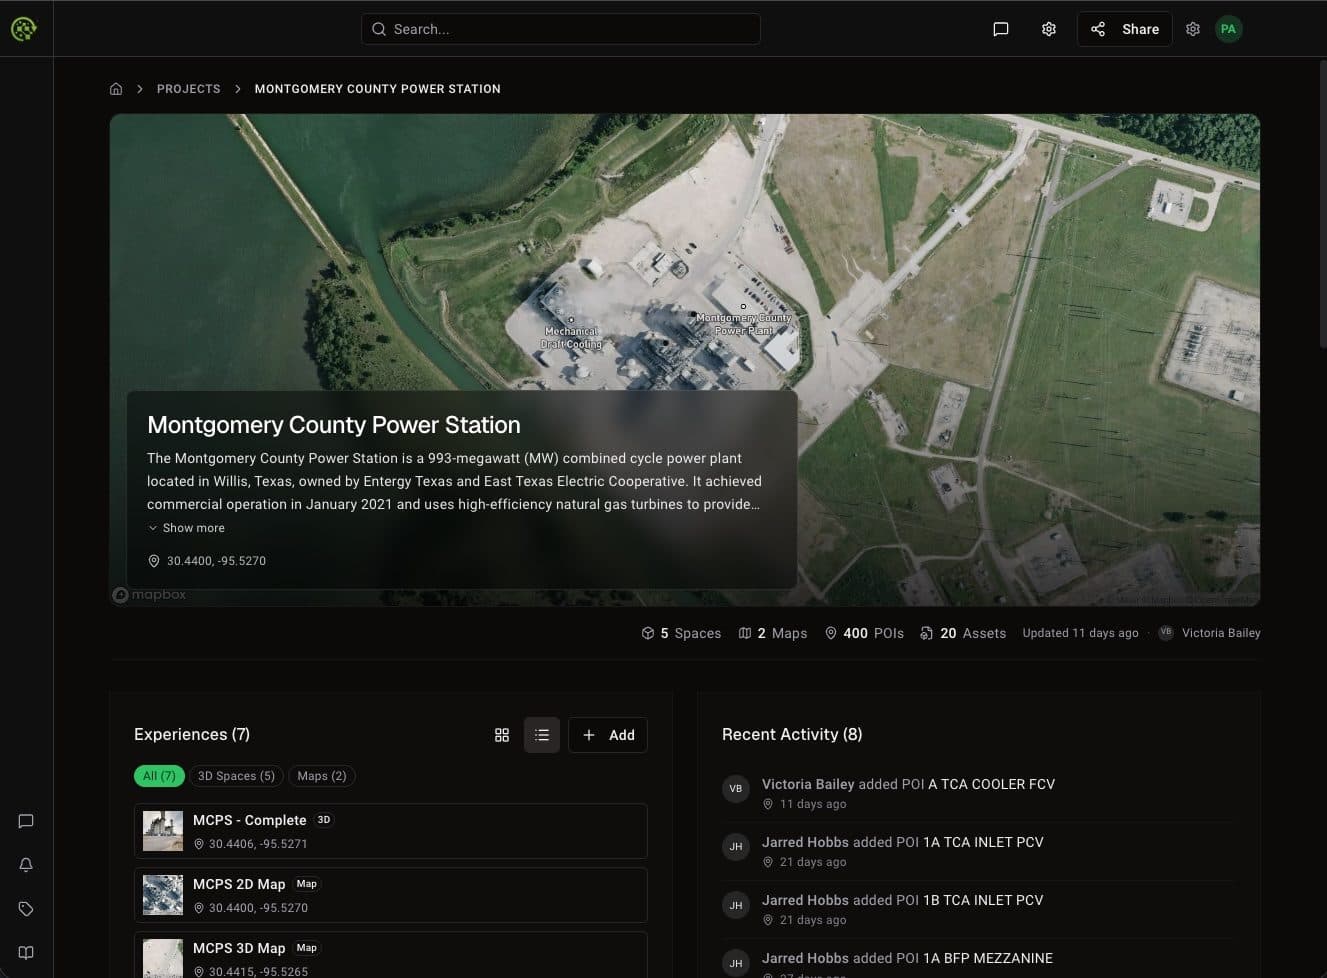Open 1A BFP MEZZANINE activity link
The height and width of the screenshot is (978, 1327).
[988, 958]
